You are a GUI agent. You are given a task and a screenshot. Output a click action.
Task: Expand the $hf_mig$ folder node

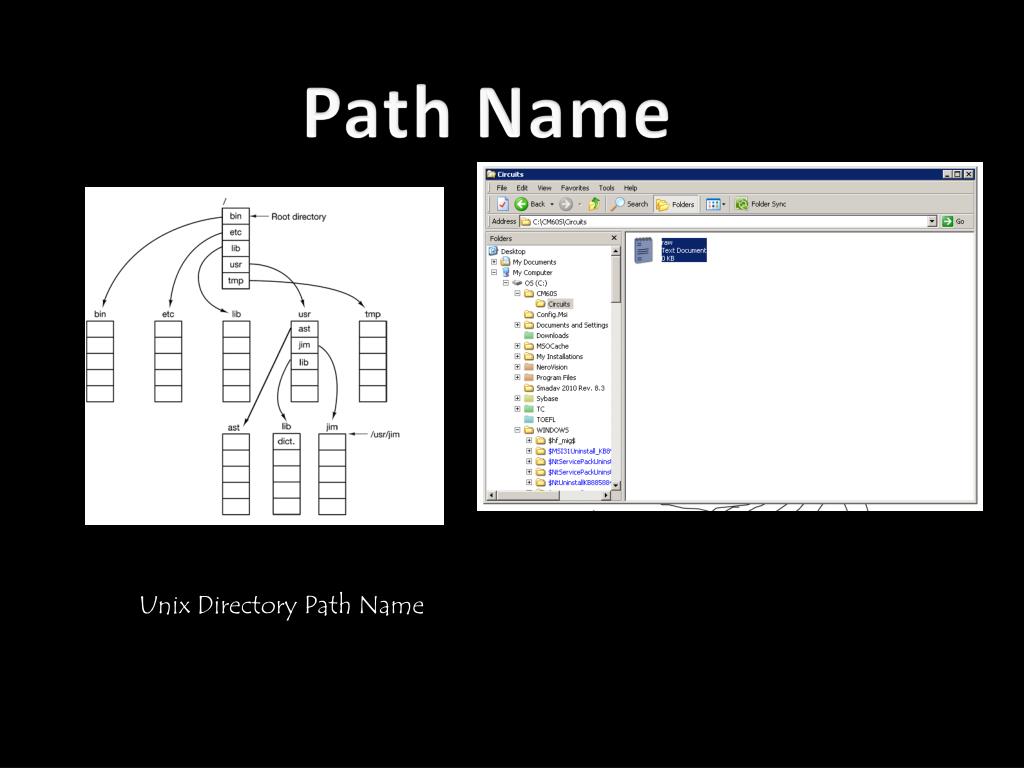[x=529, y=440]
